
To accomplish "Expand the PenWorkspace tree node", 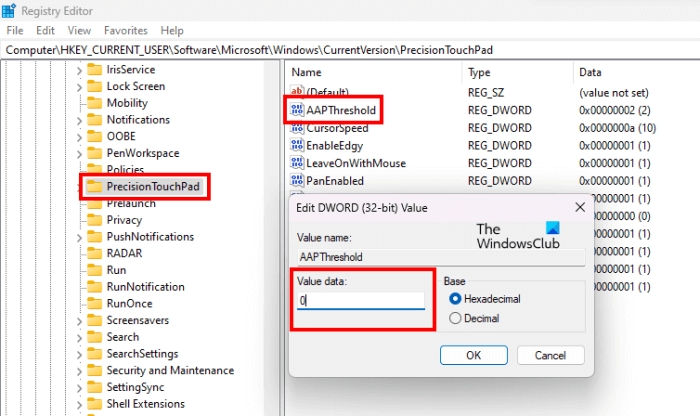I will pos(79,154).
